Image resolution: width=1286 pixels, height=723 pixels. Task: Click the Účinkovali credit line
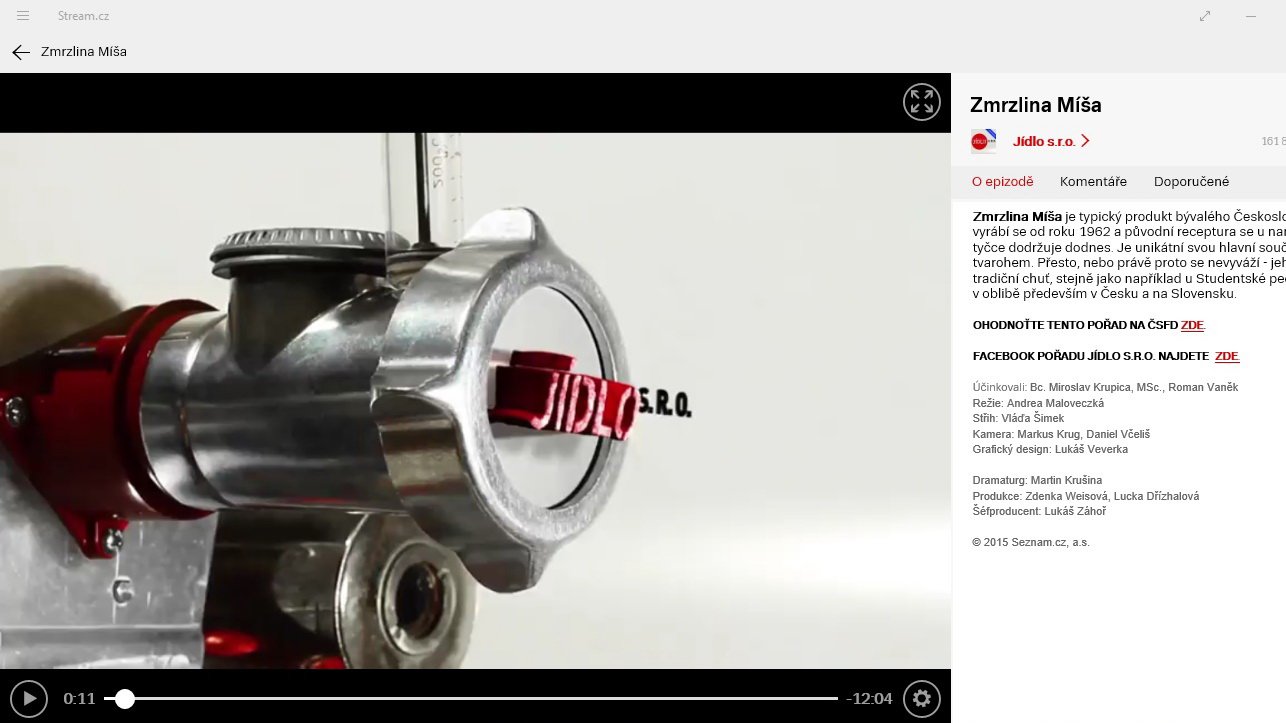point(1105,387)
